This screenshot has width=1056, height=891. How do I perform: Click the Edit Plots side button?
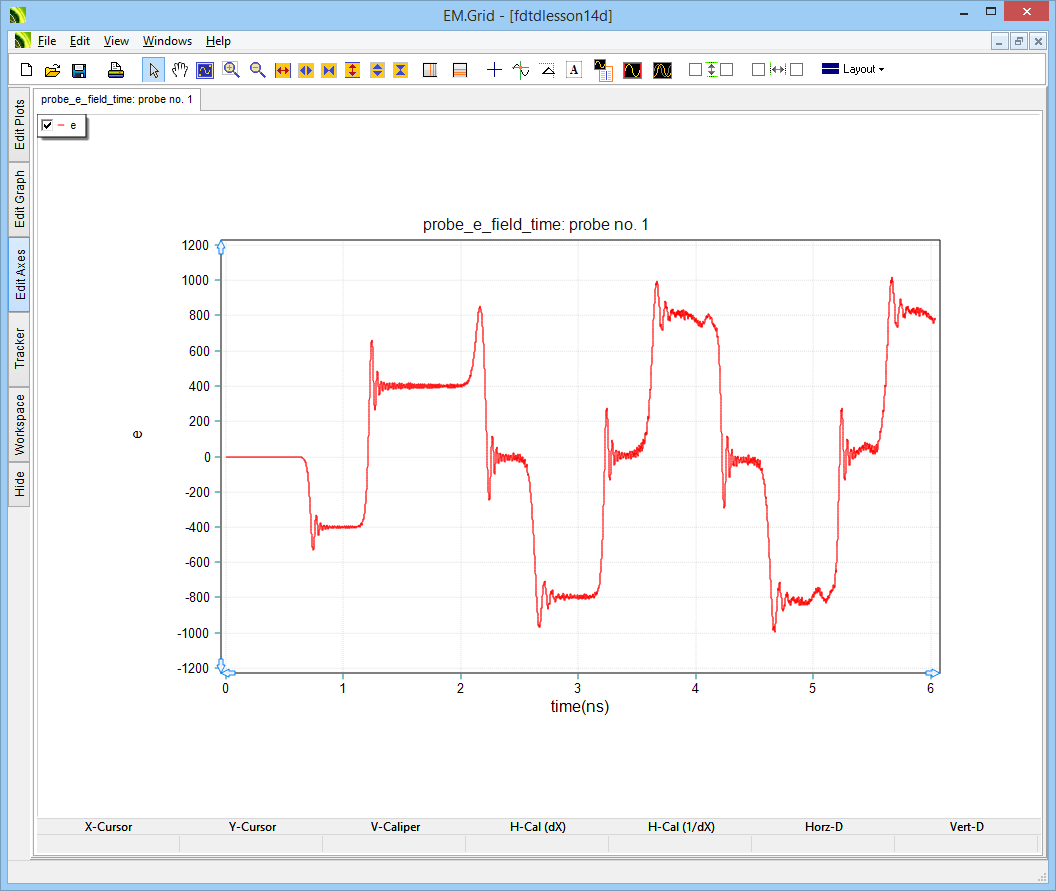click(x=20, y=124)
